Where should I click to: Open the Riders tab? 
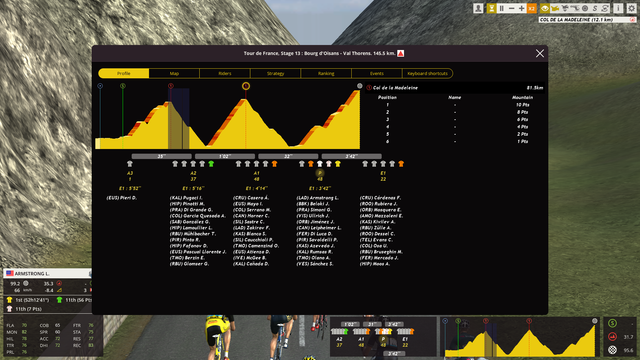point(225,73)
